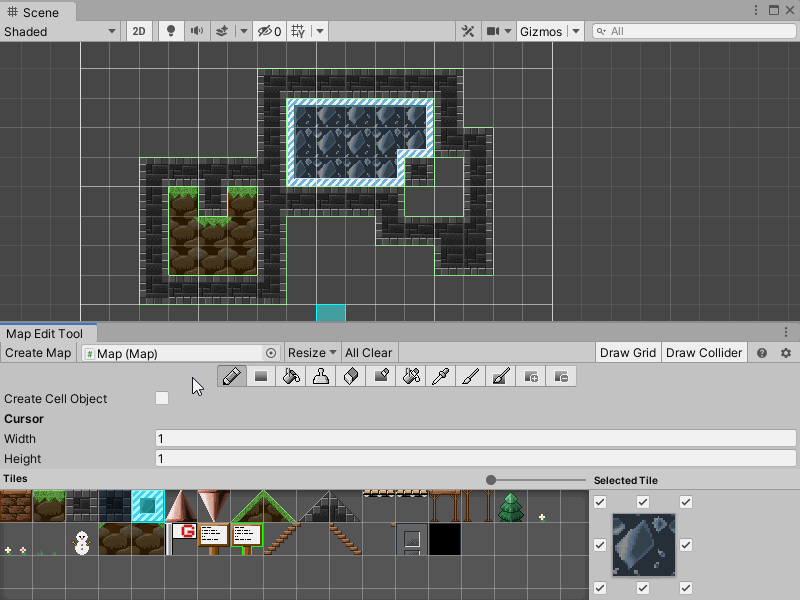The height and width of the screenshot is (600, 800).
Task: Expand the Gizmos dropdown arrow
Action: pos(576,31)
